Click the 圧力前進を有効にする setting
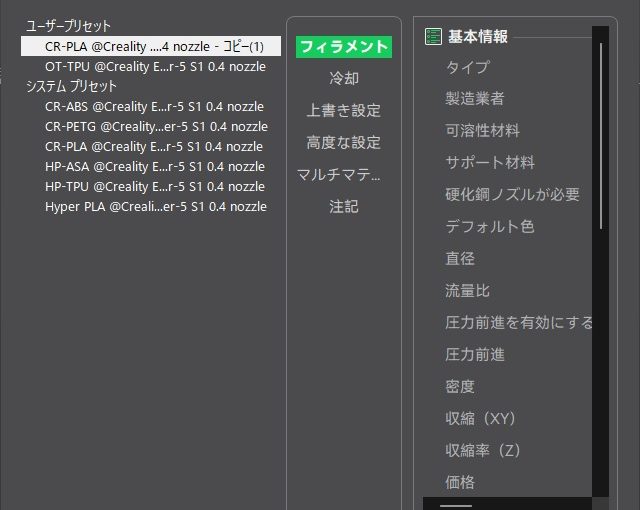640x510 pixels. 519,322
